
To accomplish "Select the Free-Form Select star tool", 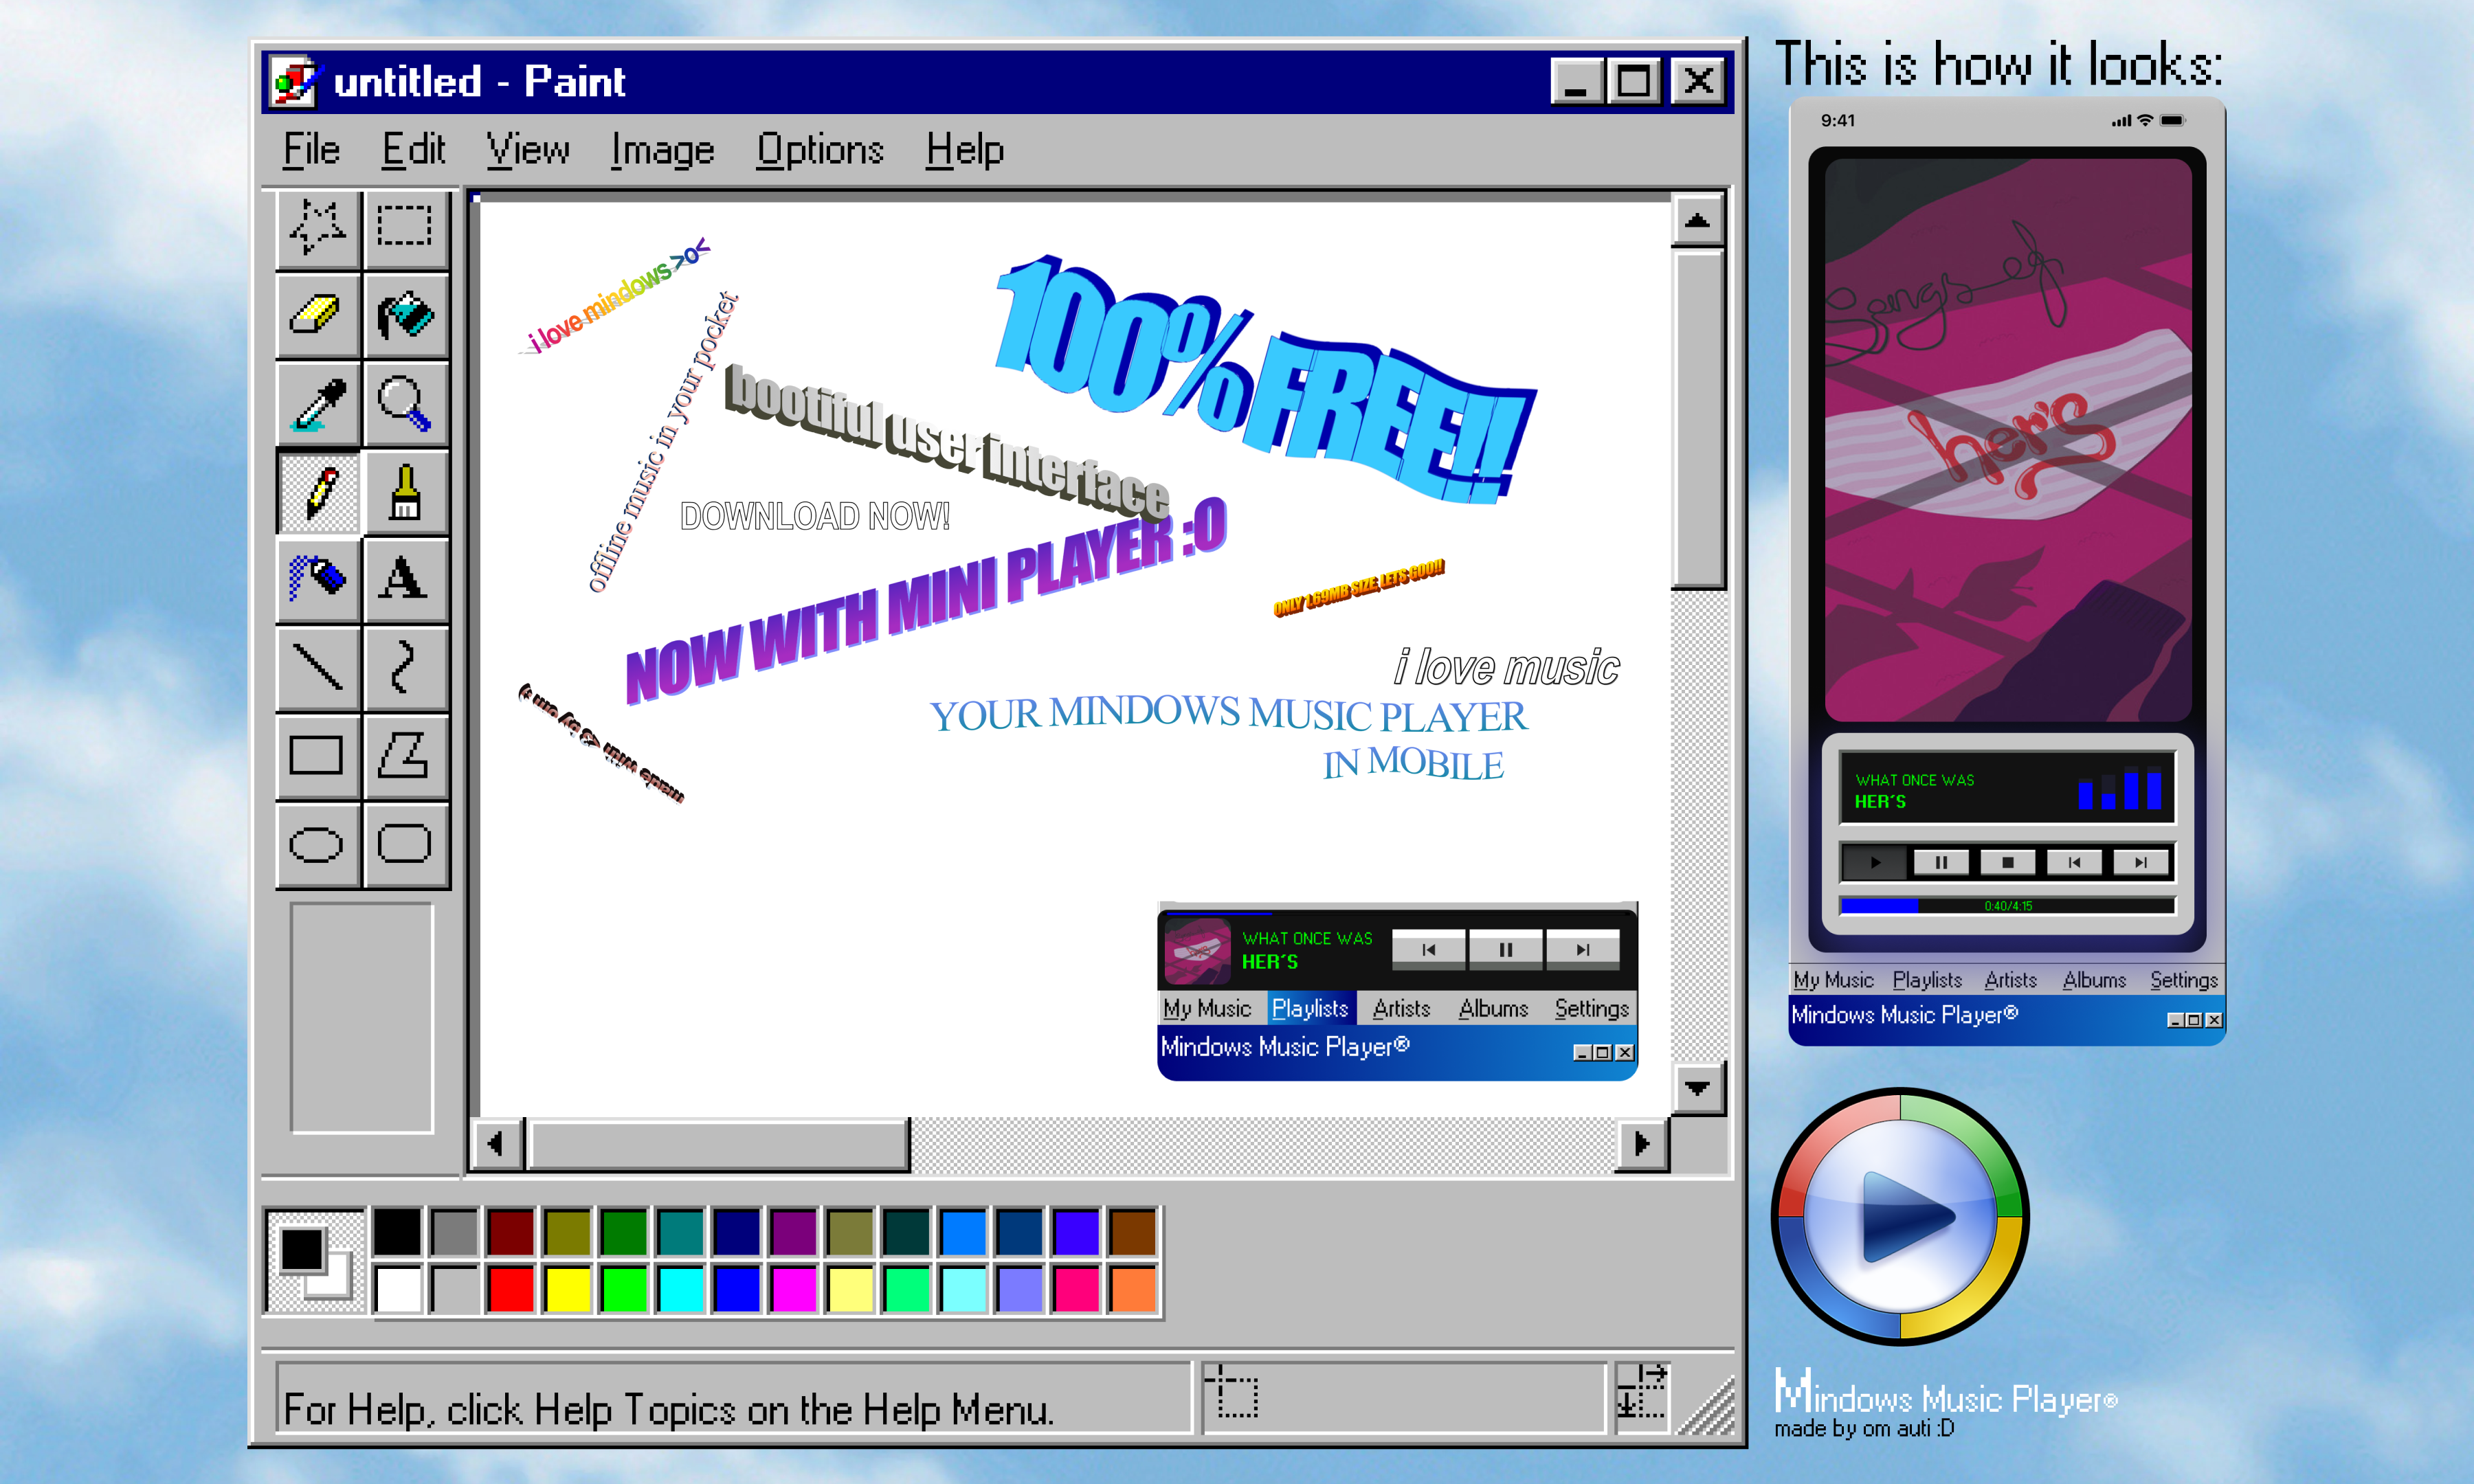I will click(318, 228).
